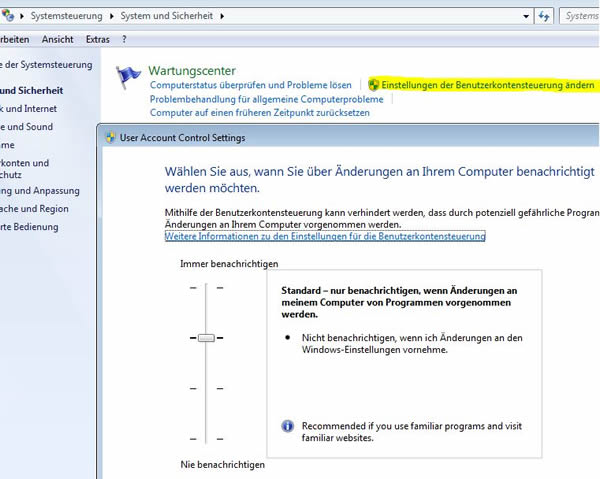
Task: Click the Mithilfe der Benutzerkontensteuerung paragraph
Action: (x=382, y=218)
